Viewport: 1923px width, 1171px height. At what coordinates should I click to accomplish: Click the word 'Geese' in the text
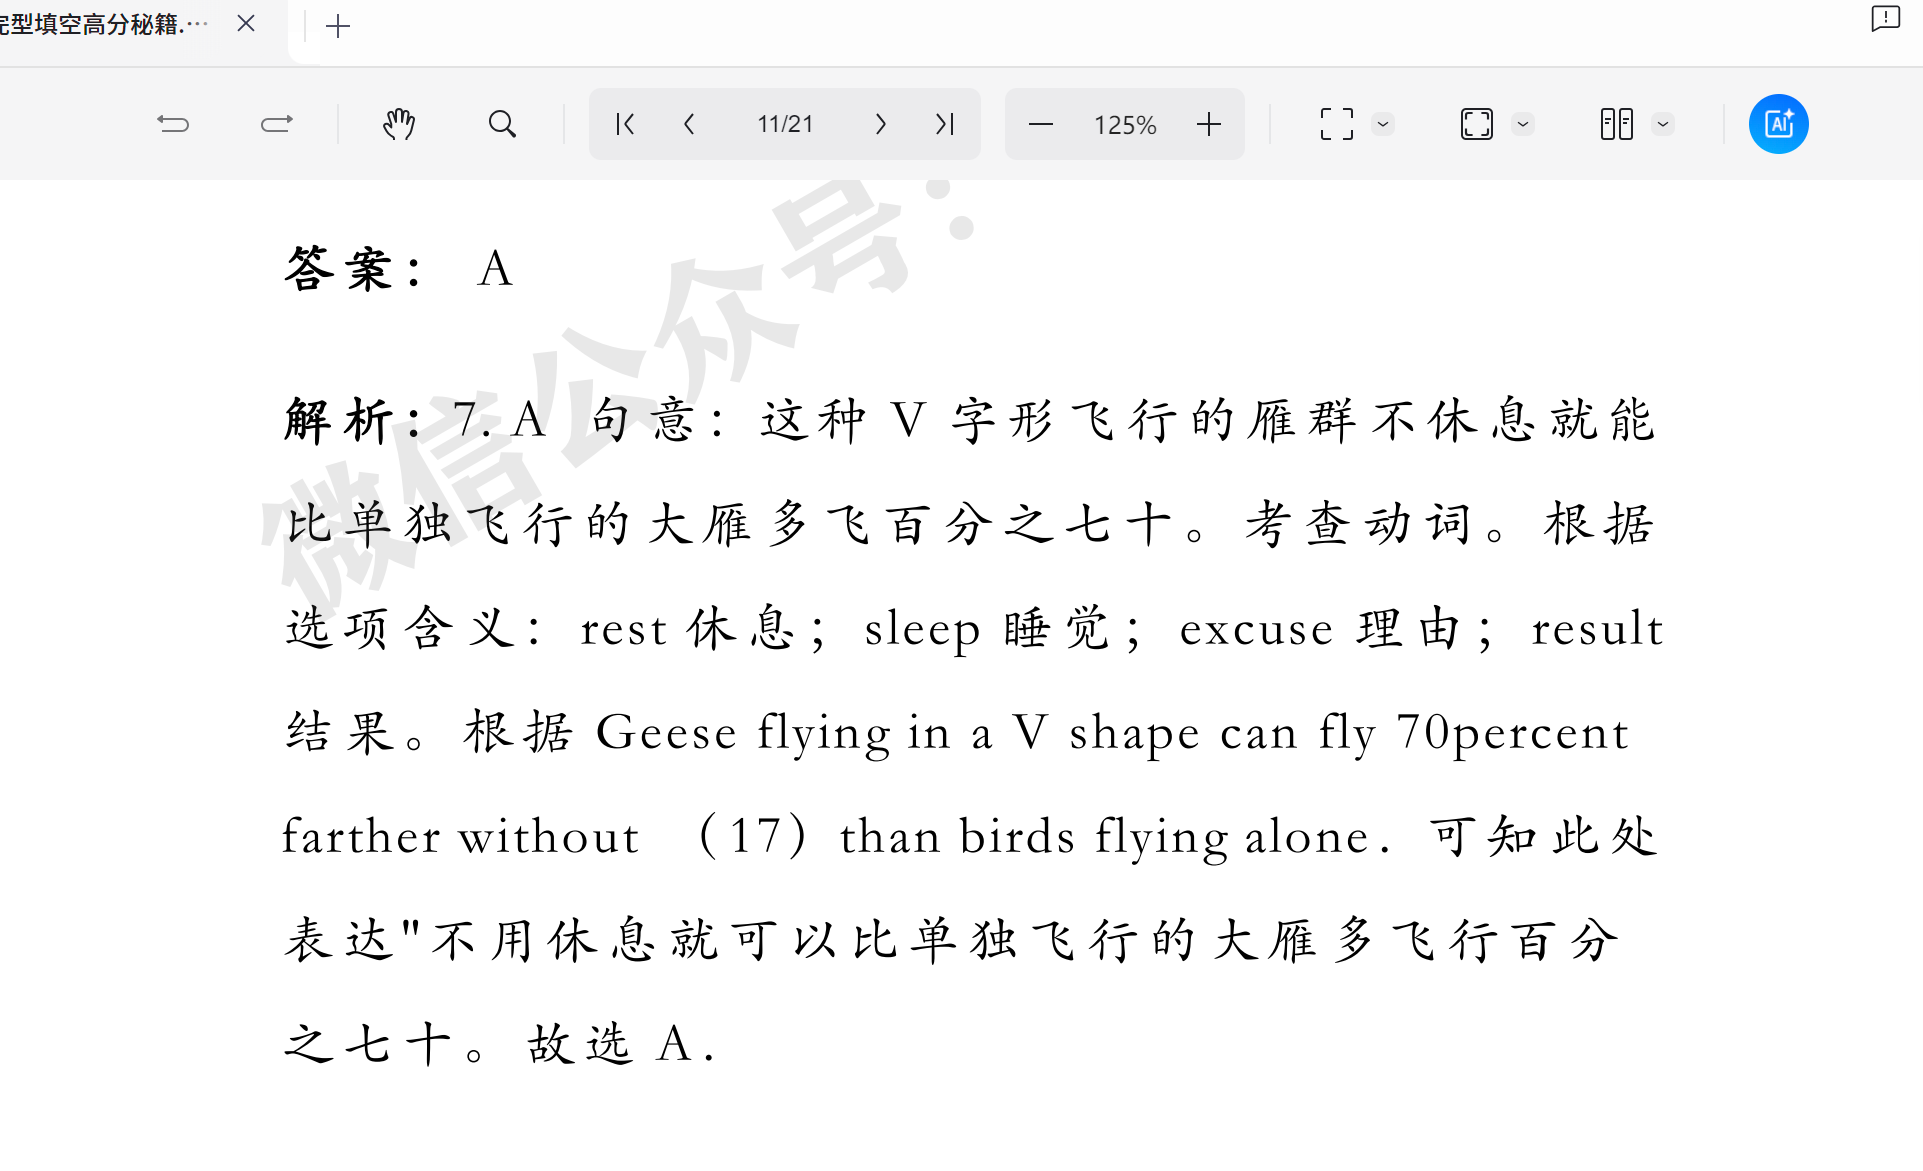point(666,732)
